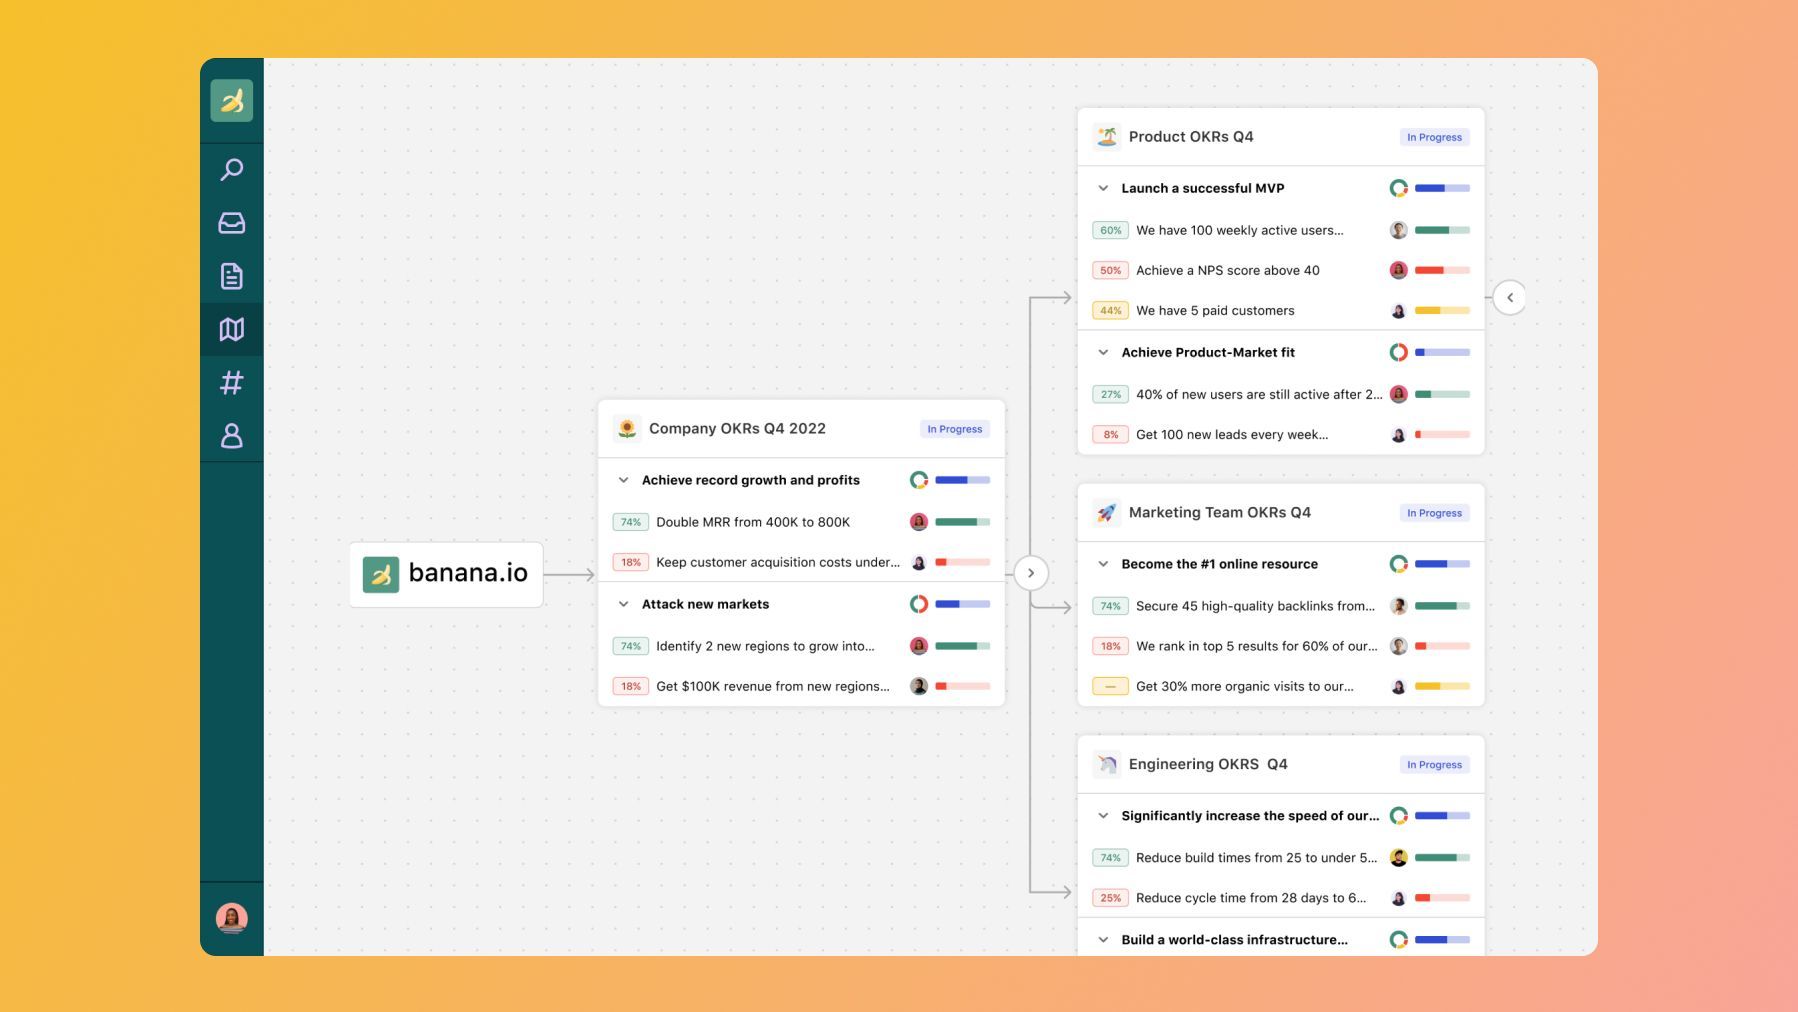This screenshot has height=1012, width=1798.
Task: Open 'Identify 2 new regions to grow into...'
Action: [765, 646]
